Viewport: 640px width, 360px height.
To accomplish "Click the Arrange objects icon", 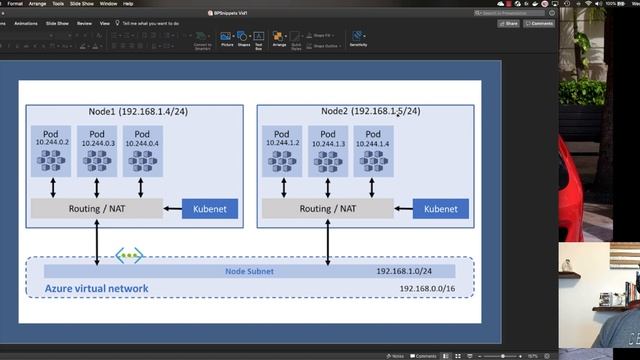I will pos(278,36).
